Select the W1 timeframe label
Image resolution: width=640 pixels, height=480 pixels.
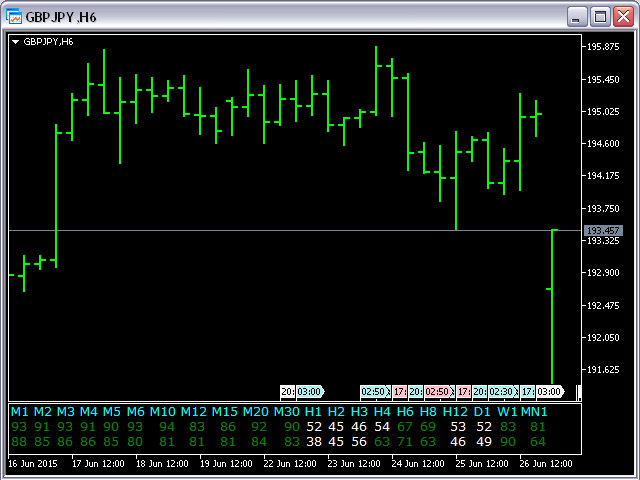508,412
